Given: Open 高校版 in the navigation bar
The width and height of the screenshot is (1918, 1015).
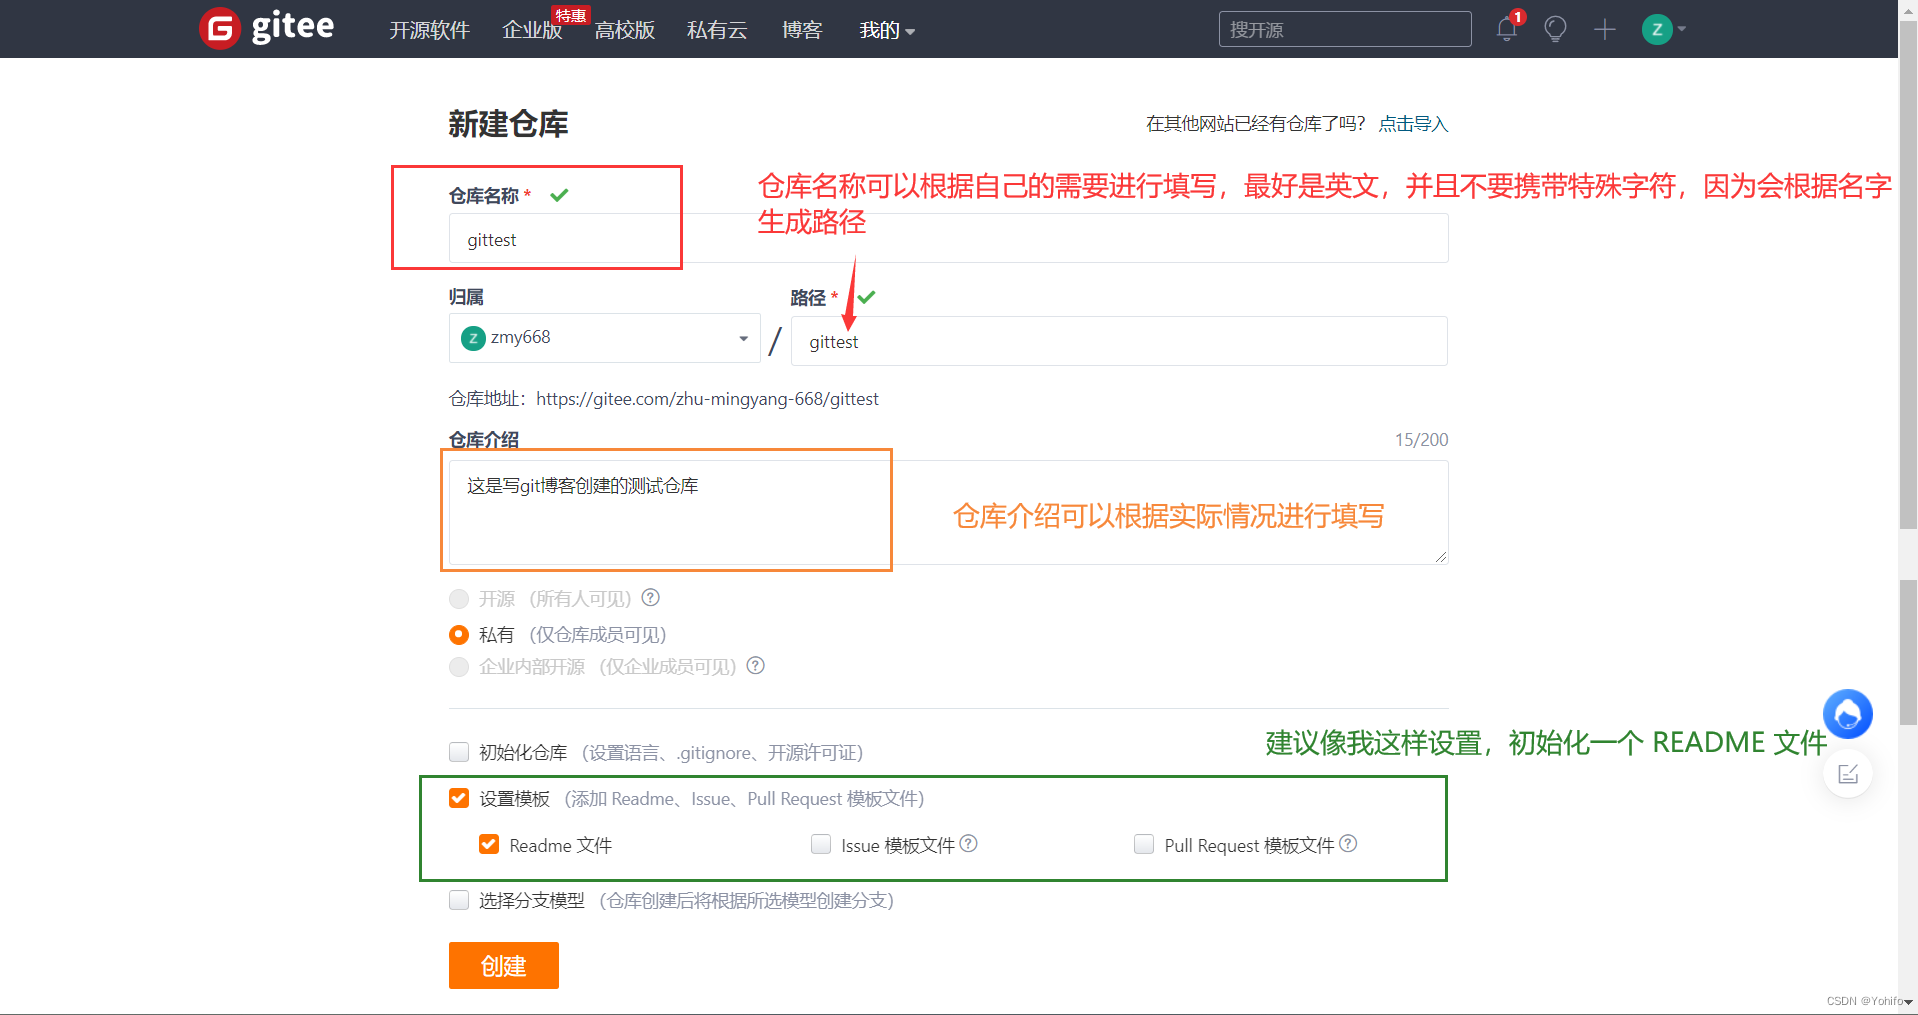Looking at the screenshot, I should pyautogui.click(x=624, y=30).
